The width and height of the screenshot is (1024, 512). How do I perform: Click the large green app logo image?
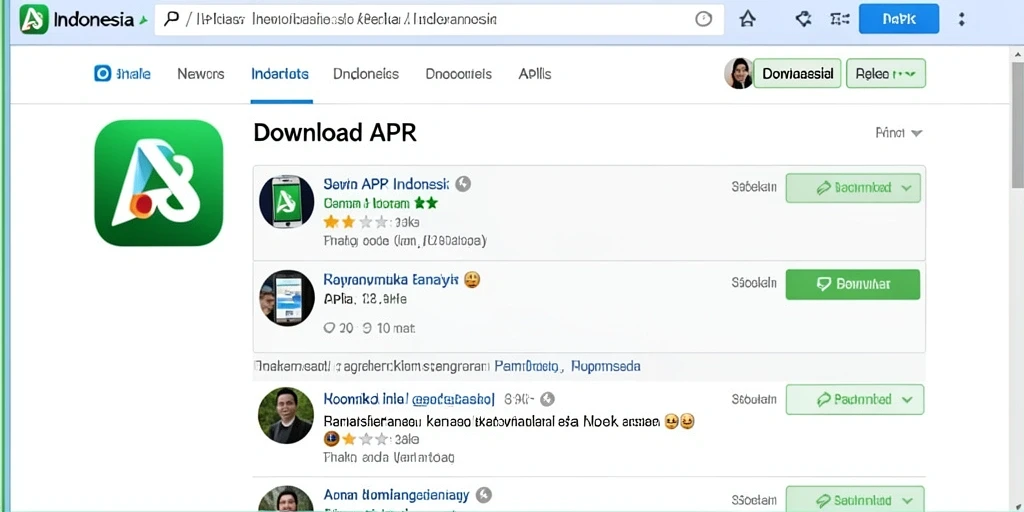pyautogui.click(x=159, y=183)
